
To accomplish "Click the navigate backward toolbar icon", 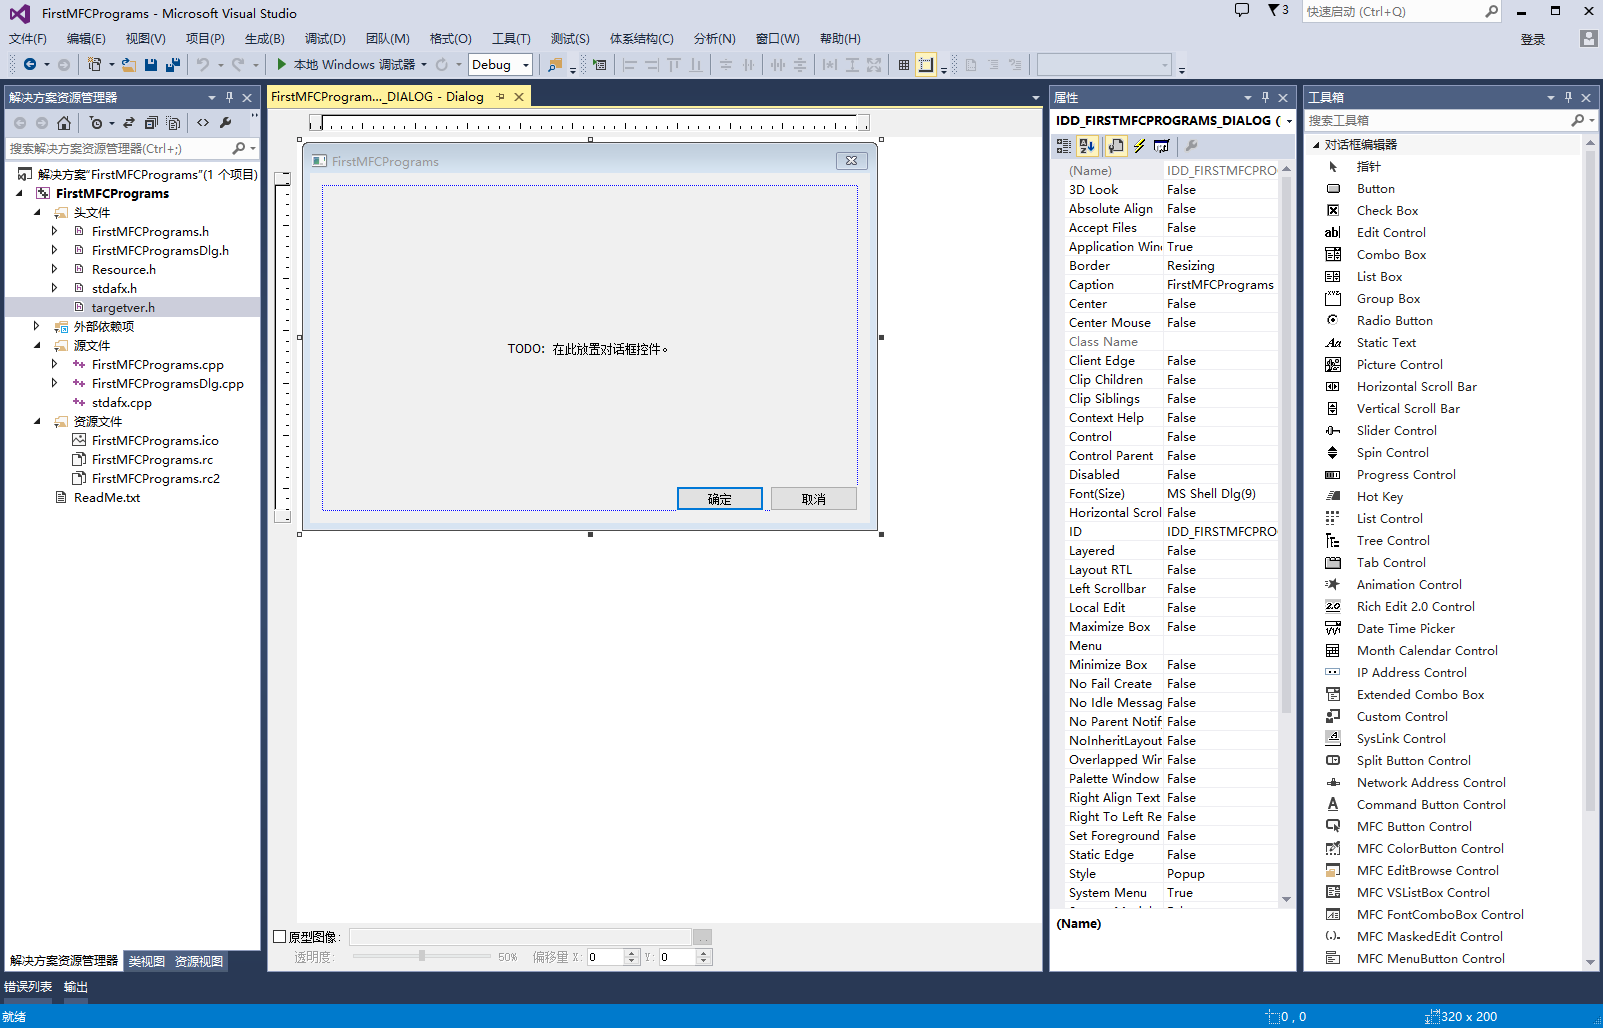I will 30,65.
